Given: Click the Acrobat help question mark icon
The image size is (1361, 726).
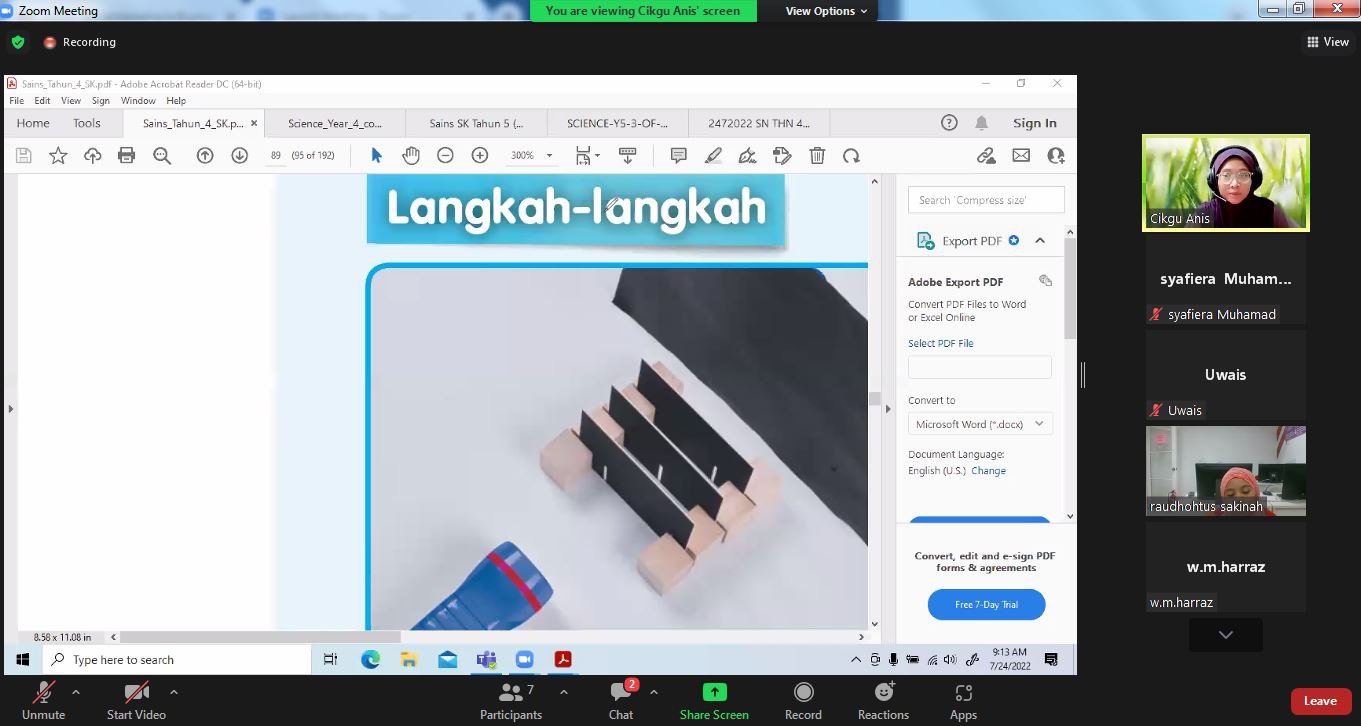Looking at the screenshot, I should [x=949, y=123].
